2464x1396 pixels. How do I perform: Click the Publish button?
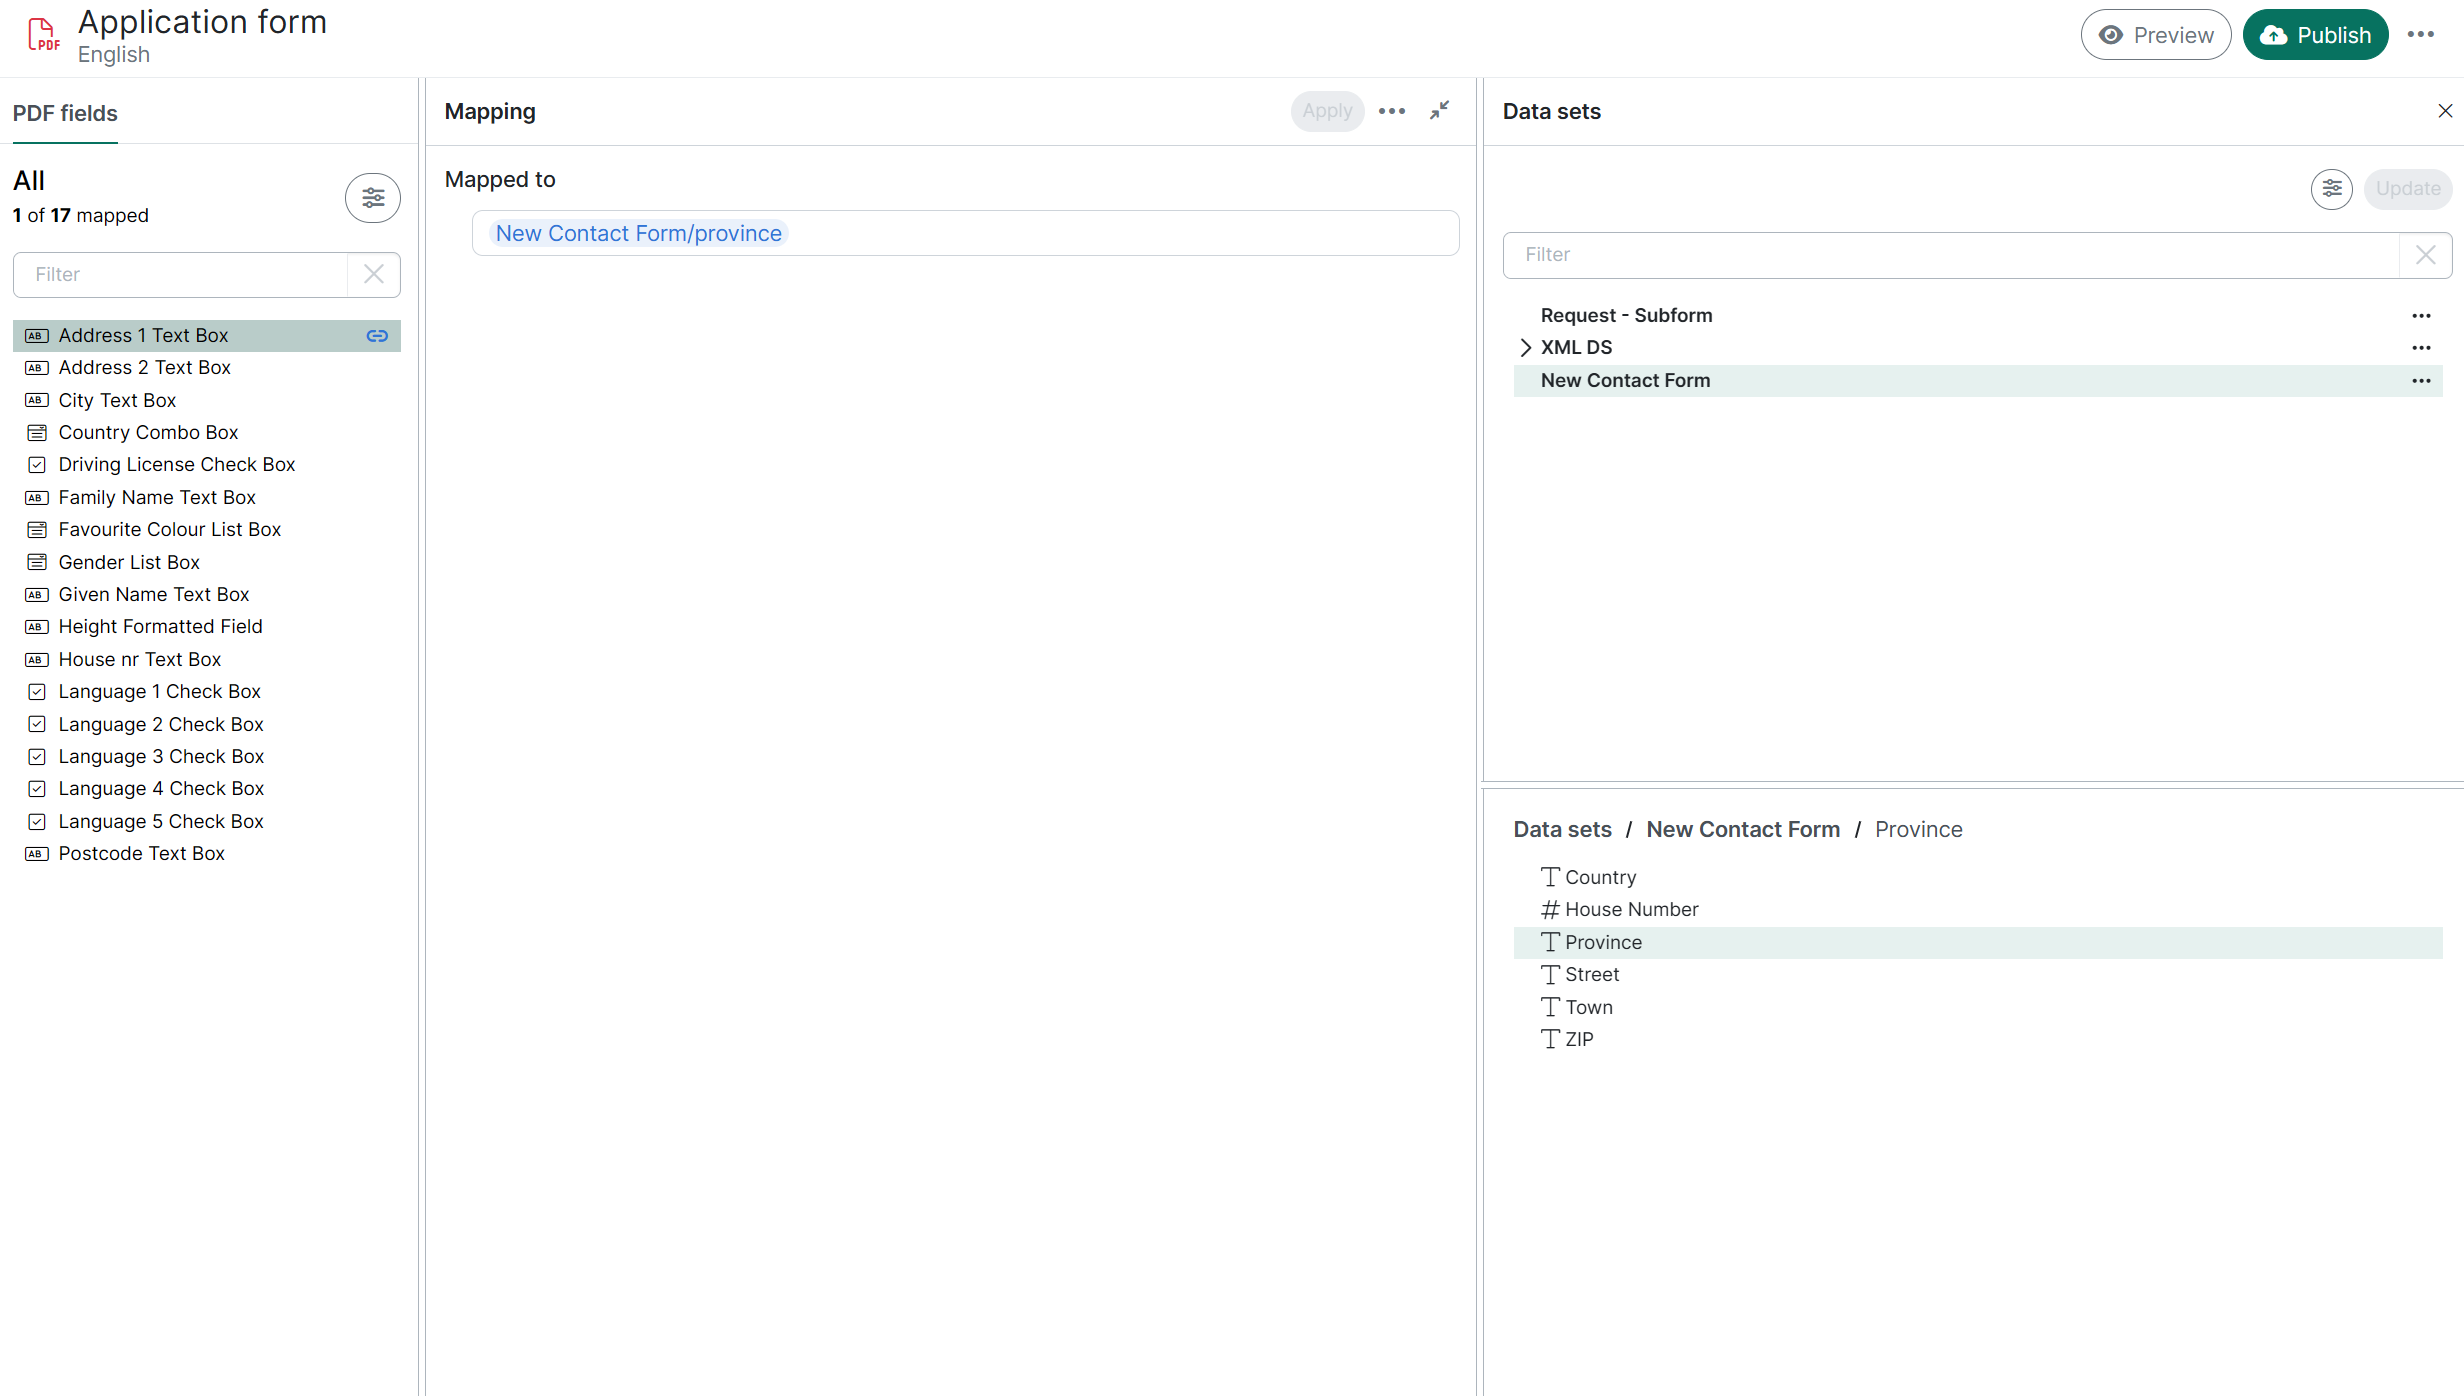pyautogui.click(x=2315, y=35)
